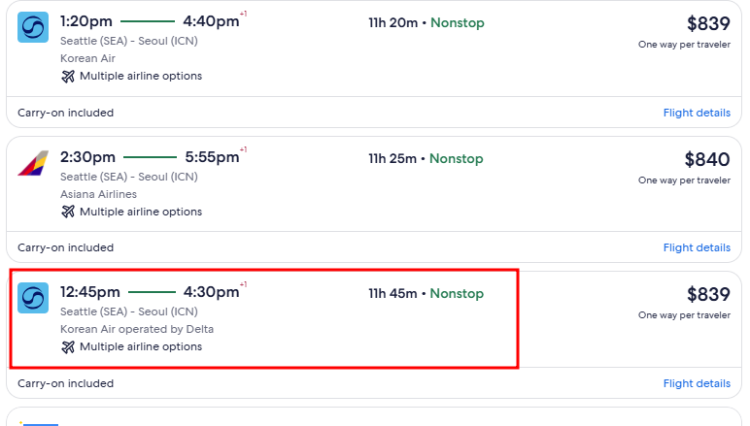Click 'Multiple airline options' under Asiana Airlines
Image resolution: width=750 pixels, height=426 pixels.
[x=140, y=212]
